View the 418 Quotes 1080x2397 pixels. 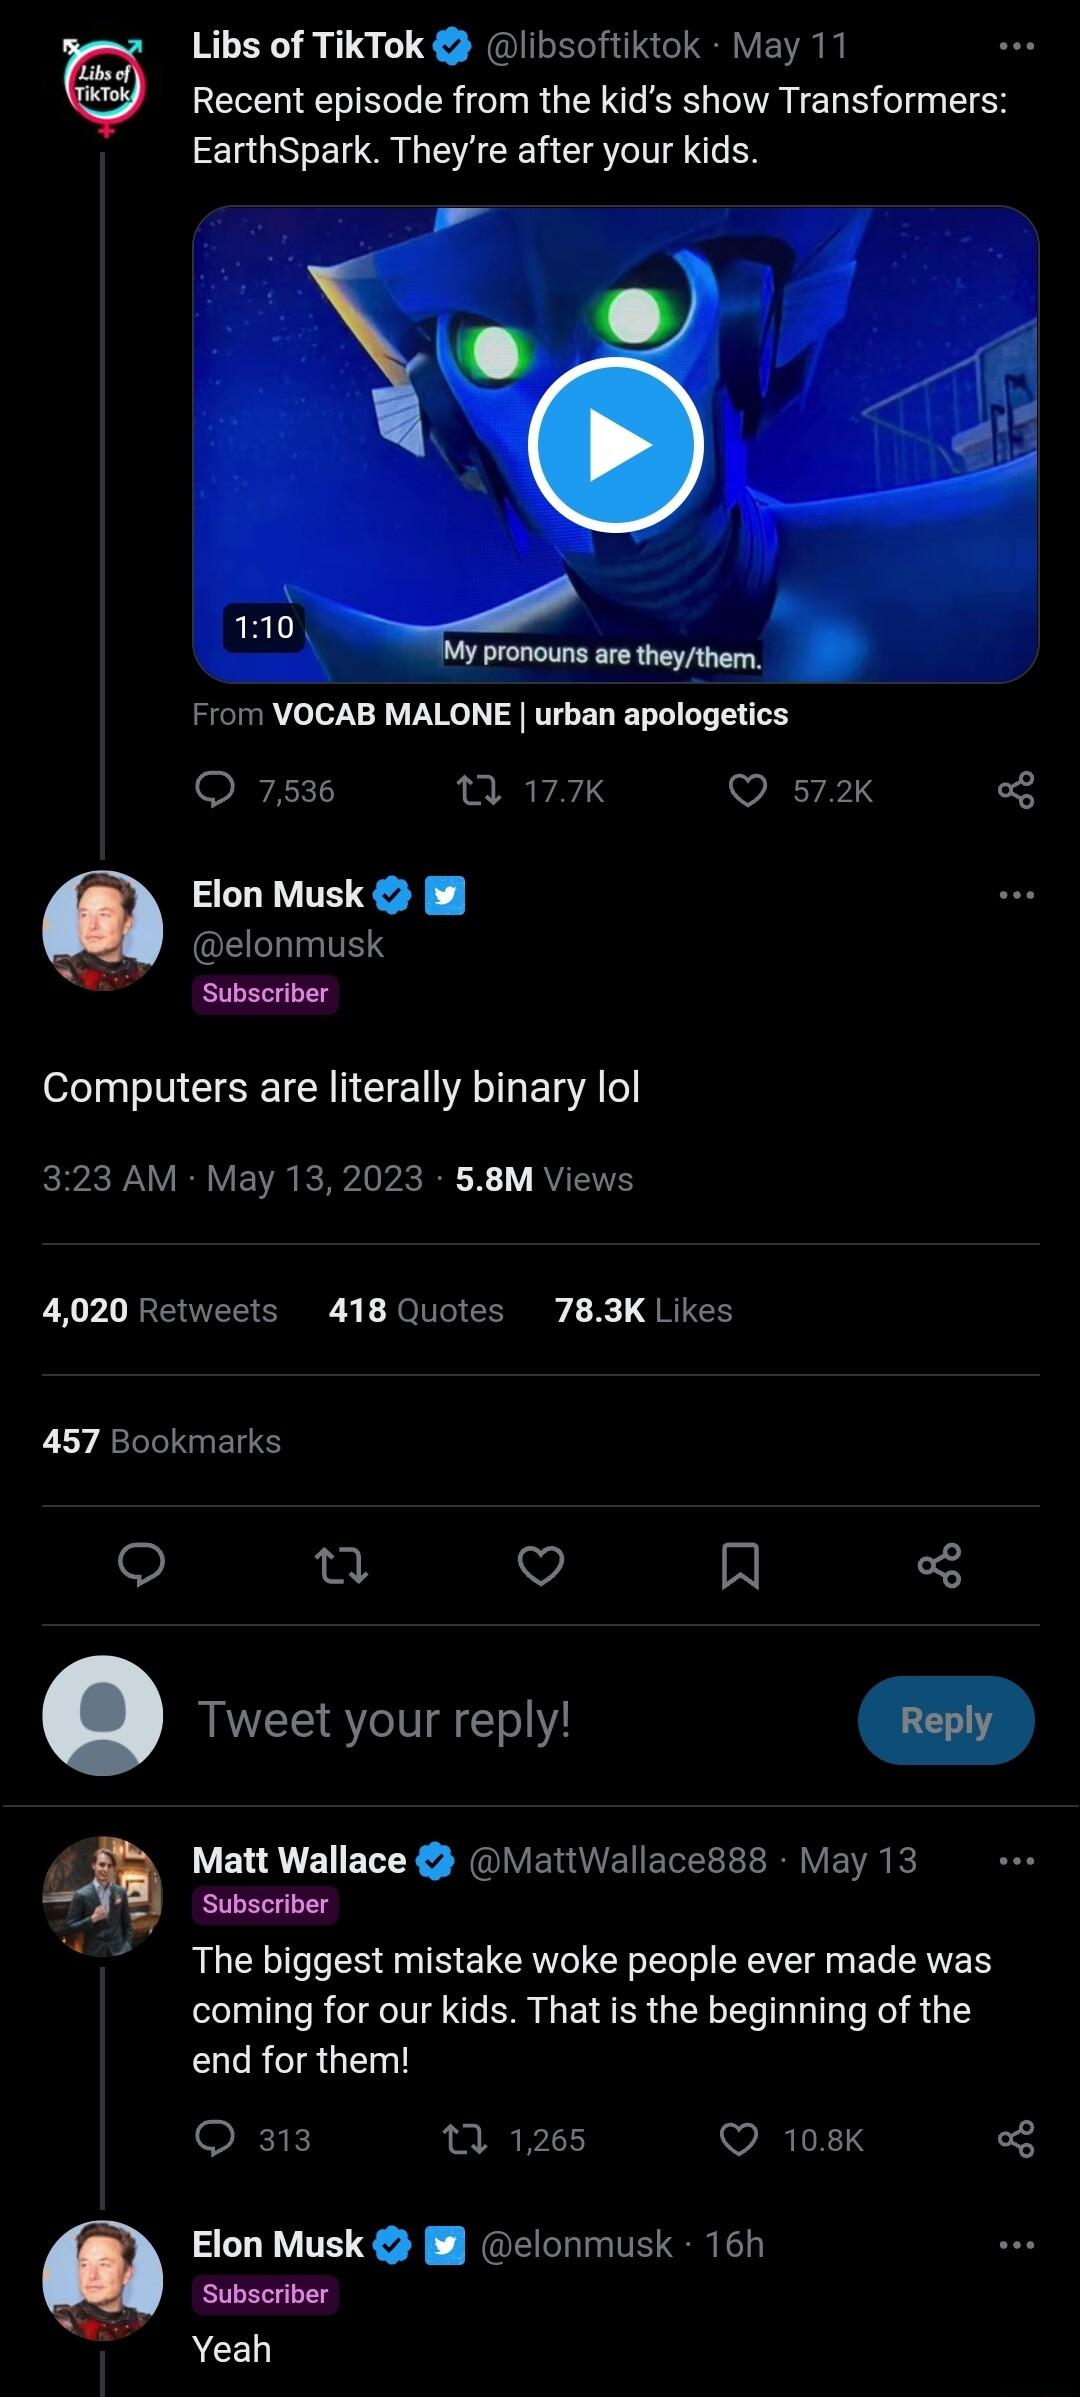tap(415, 1309)
